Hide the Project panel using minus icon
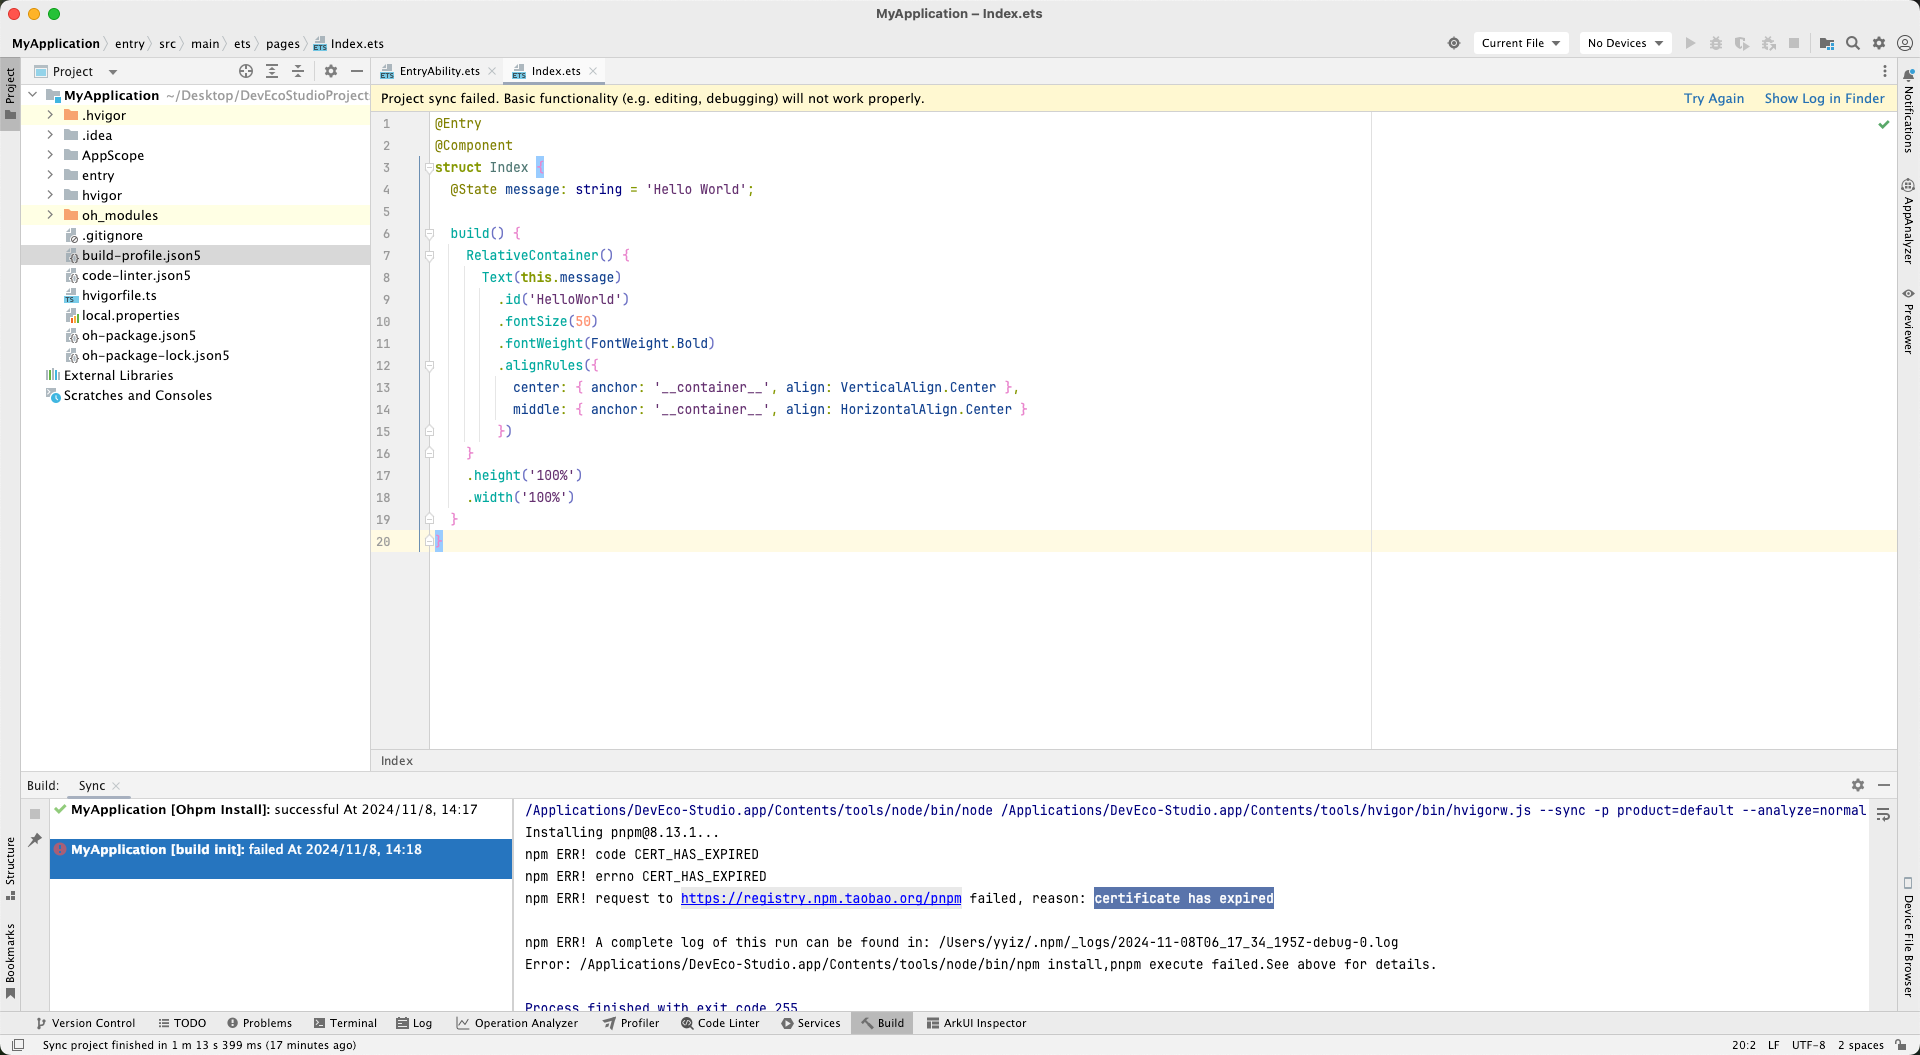 pos(357,71)
